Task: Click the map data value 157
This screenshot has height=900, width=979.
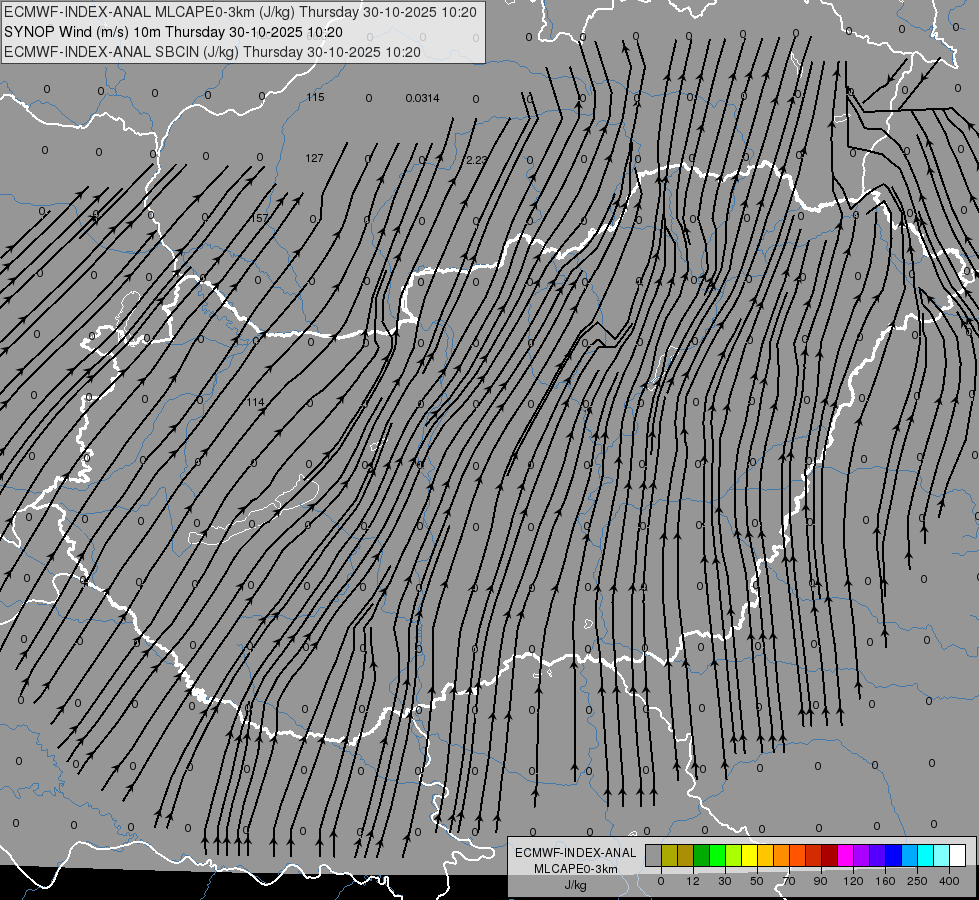Action: tap(258, 218)
